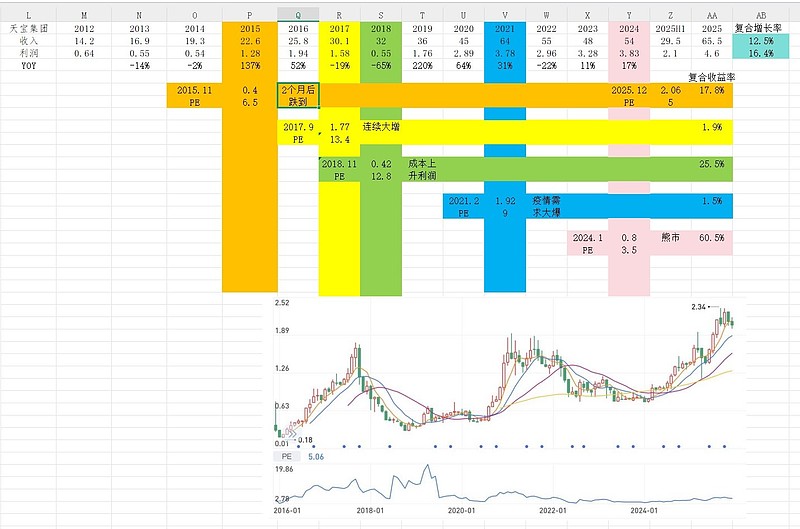The width and height of the screenshot is (800, 529).
Task: Select column AB header
Action: [760, 15]
